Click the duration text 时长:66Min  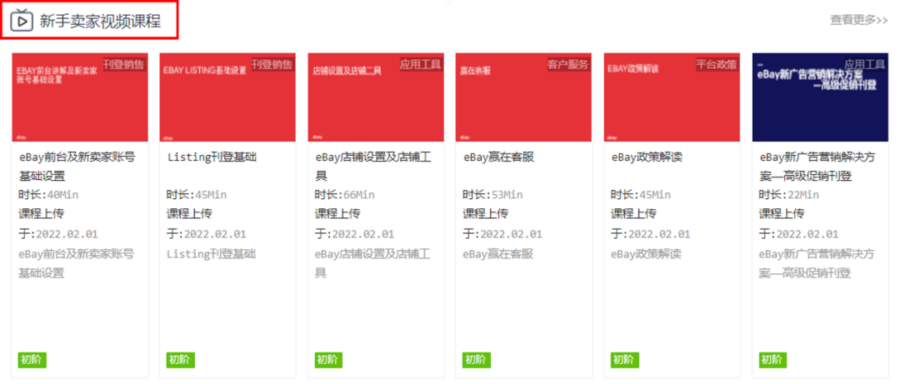(x=344, y=195)
